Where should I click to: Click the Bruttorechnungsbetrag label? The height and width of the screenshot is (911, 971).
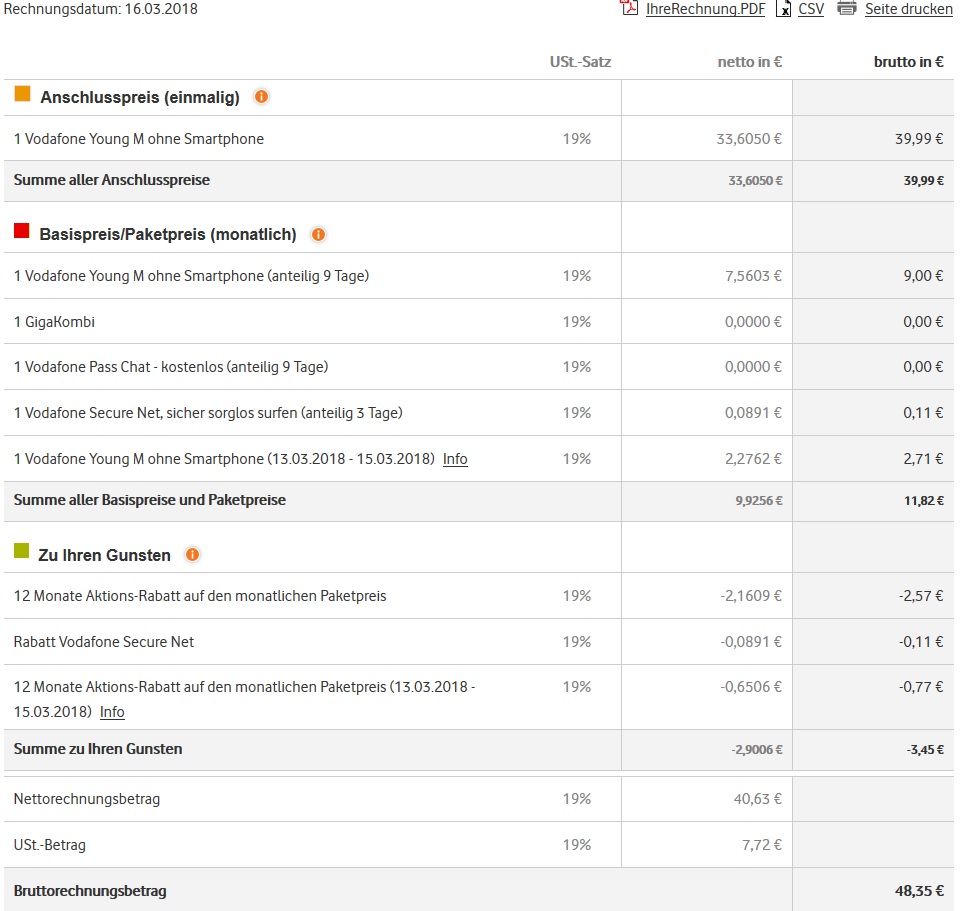(x=90, y=891)
